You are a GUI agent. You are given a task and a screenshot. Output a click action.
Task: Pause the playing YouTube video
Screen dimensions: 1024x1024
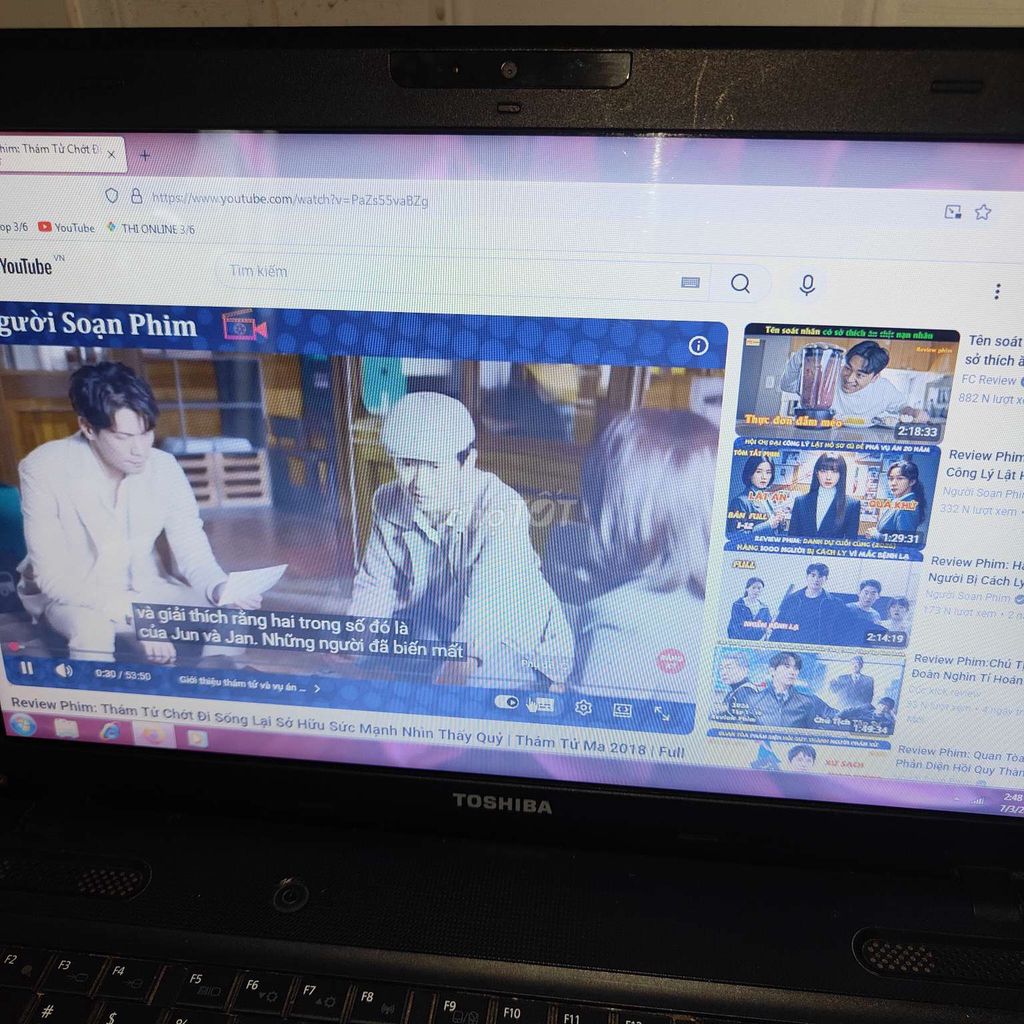coord(26,667)
